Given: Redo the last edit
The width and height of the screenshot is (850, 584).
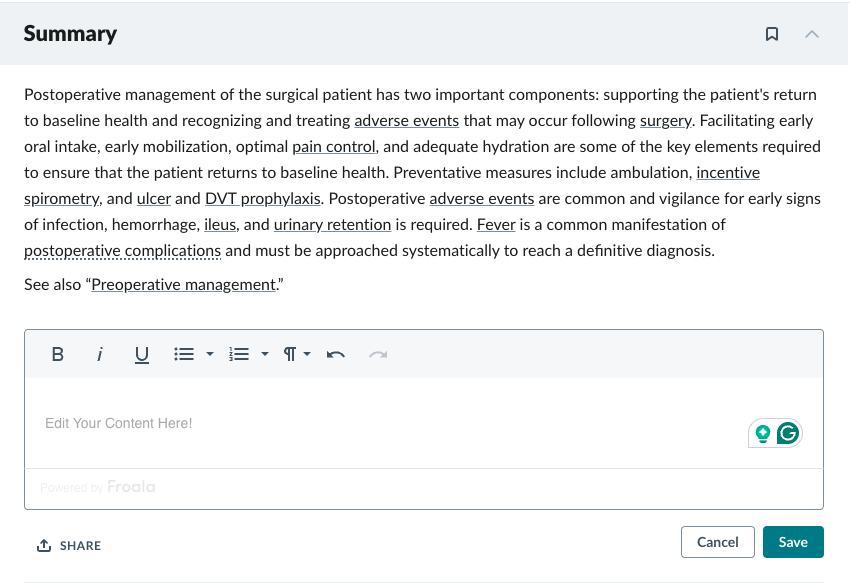Looking at the screenshot, I should (378, 355).
